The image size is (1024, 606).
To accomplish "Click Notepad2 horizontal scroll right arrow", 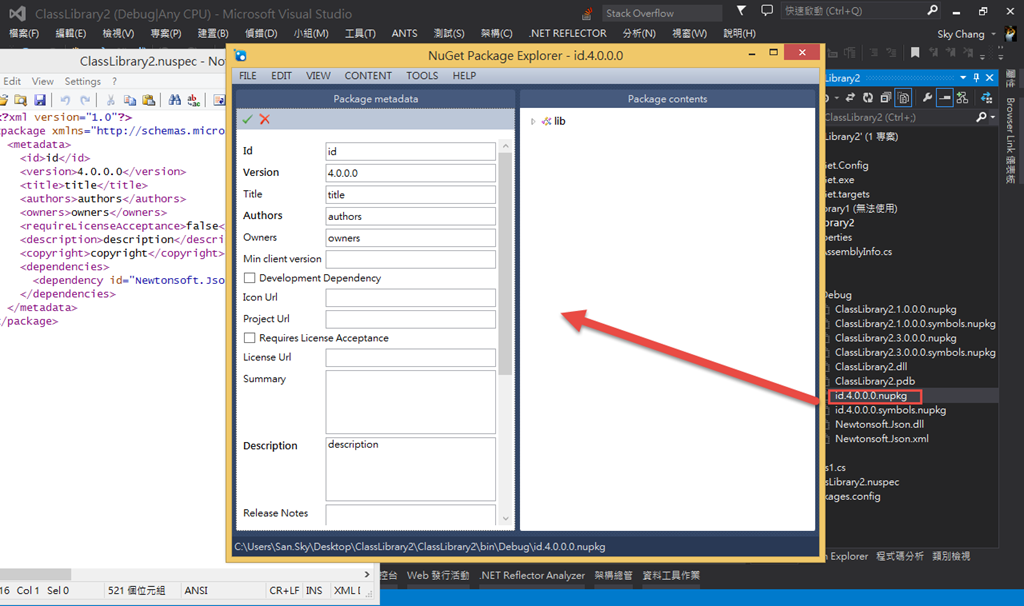I will click(x=366, y=575).
